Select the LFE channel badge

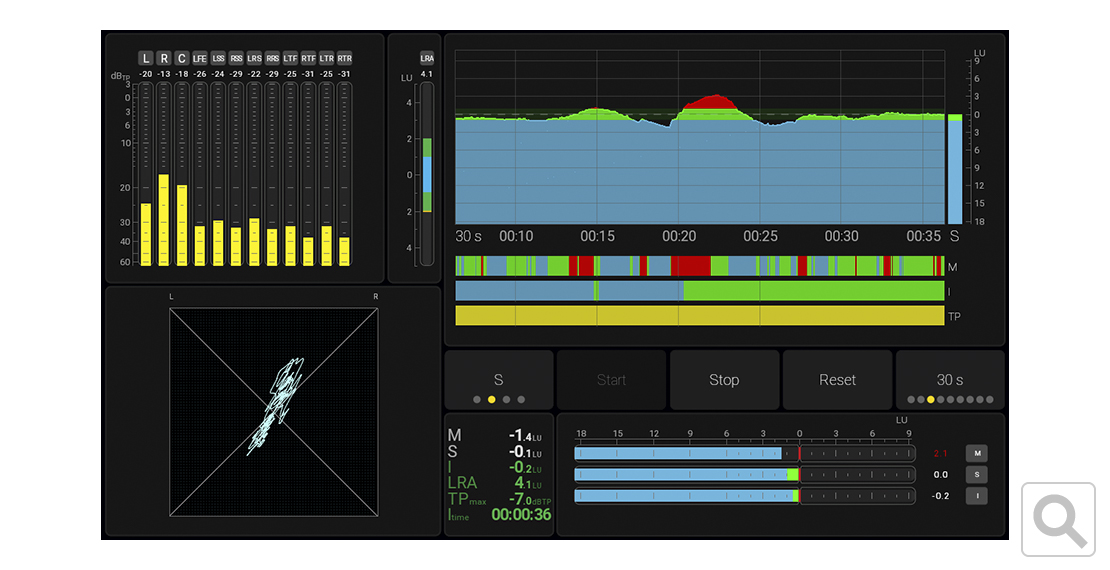tap(200, 58)
